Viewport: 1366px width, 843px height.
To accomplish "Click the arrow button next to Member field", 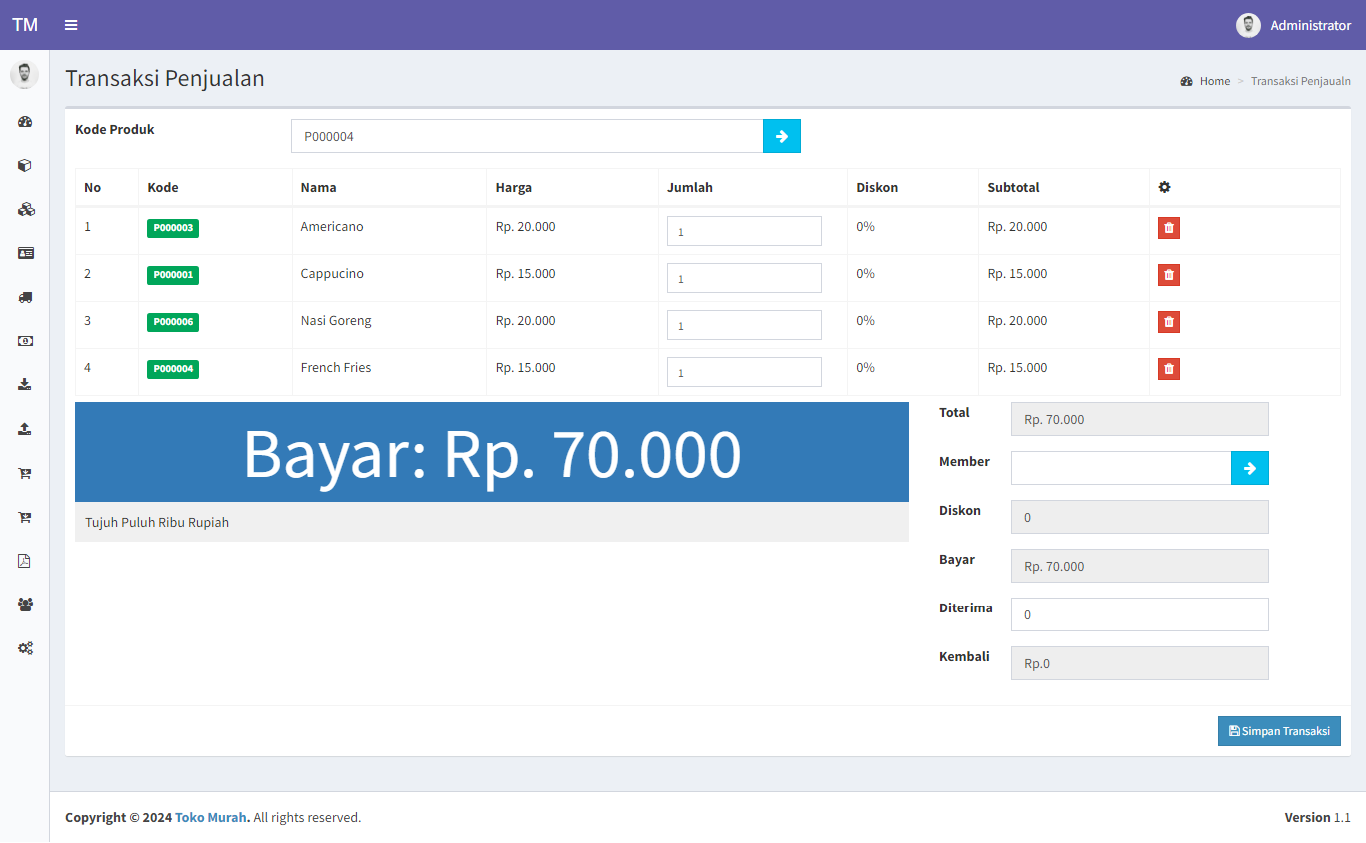I will pyautogui.click(x=1249, y=468).
